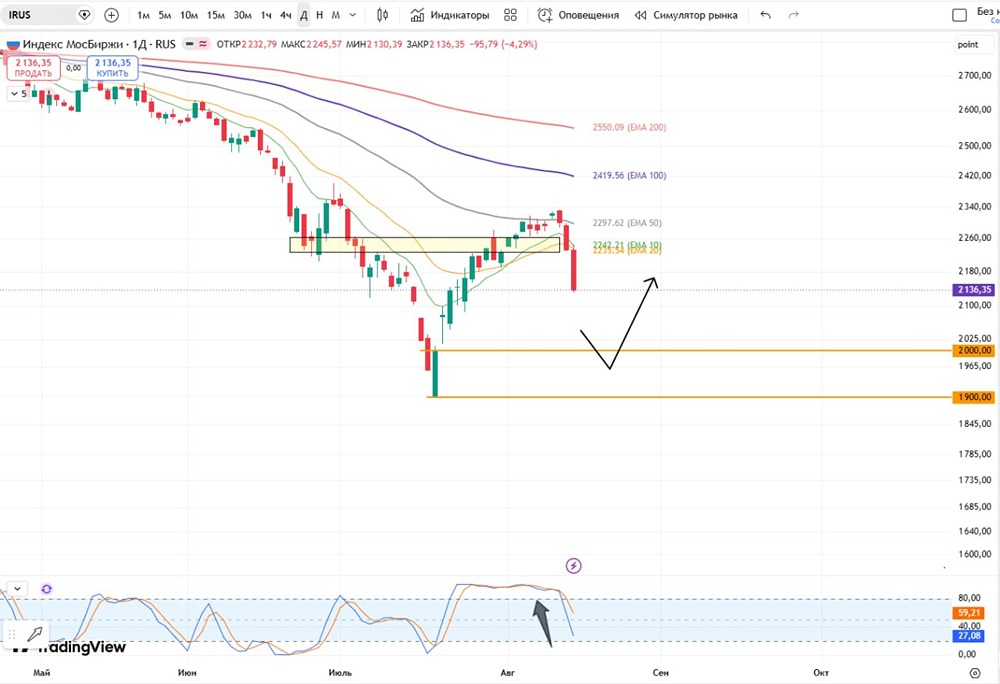The image size is (1000, 684).
Task: Click the blue stochastic value 27,08
Action: 968,636
